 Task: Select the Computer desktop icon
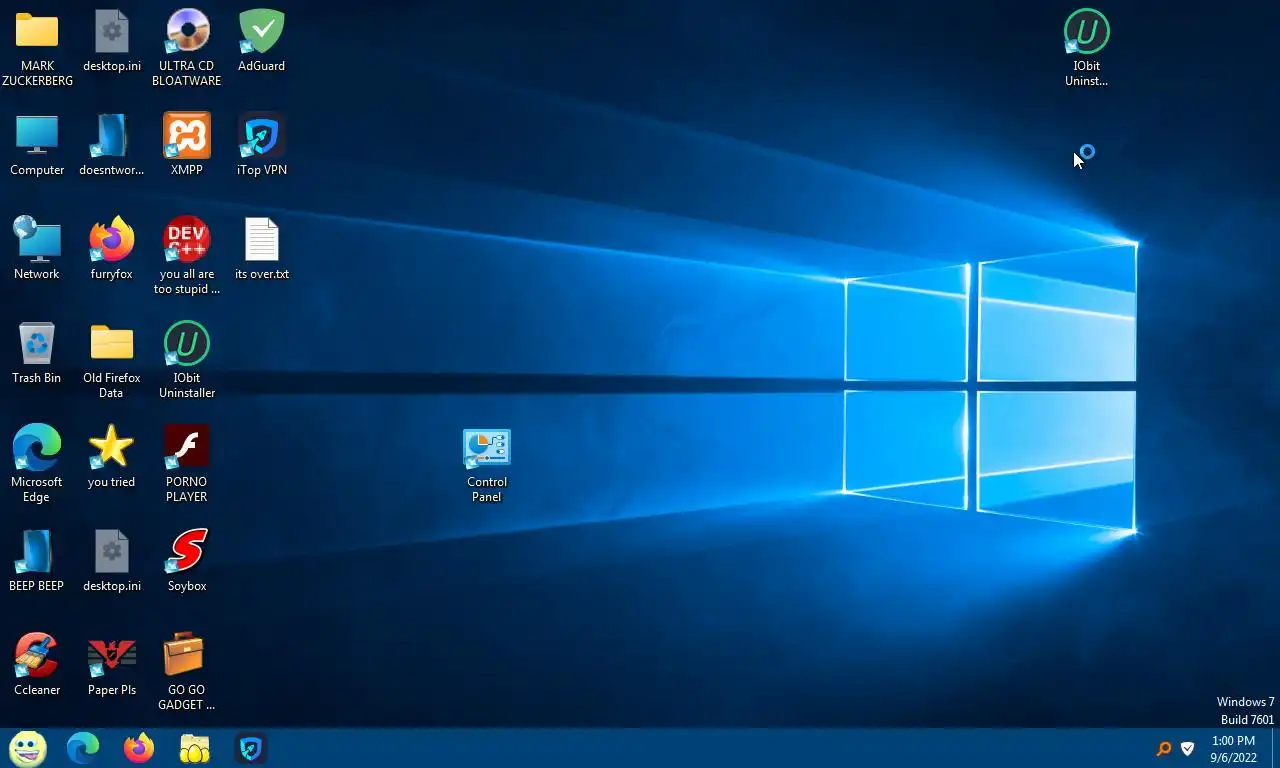tap(37, 136)
